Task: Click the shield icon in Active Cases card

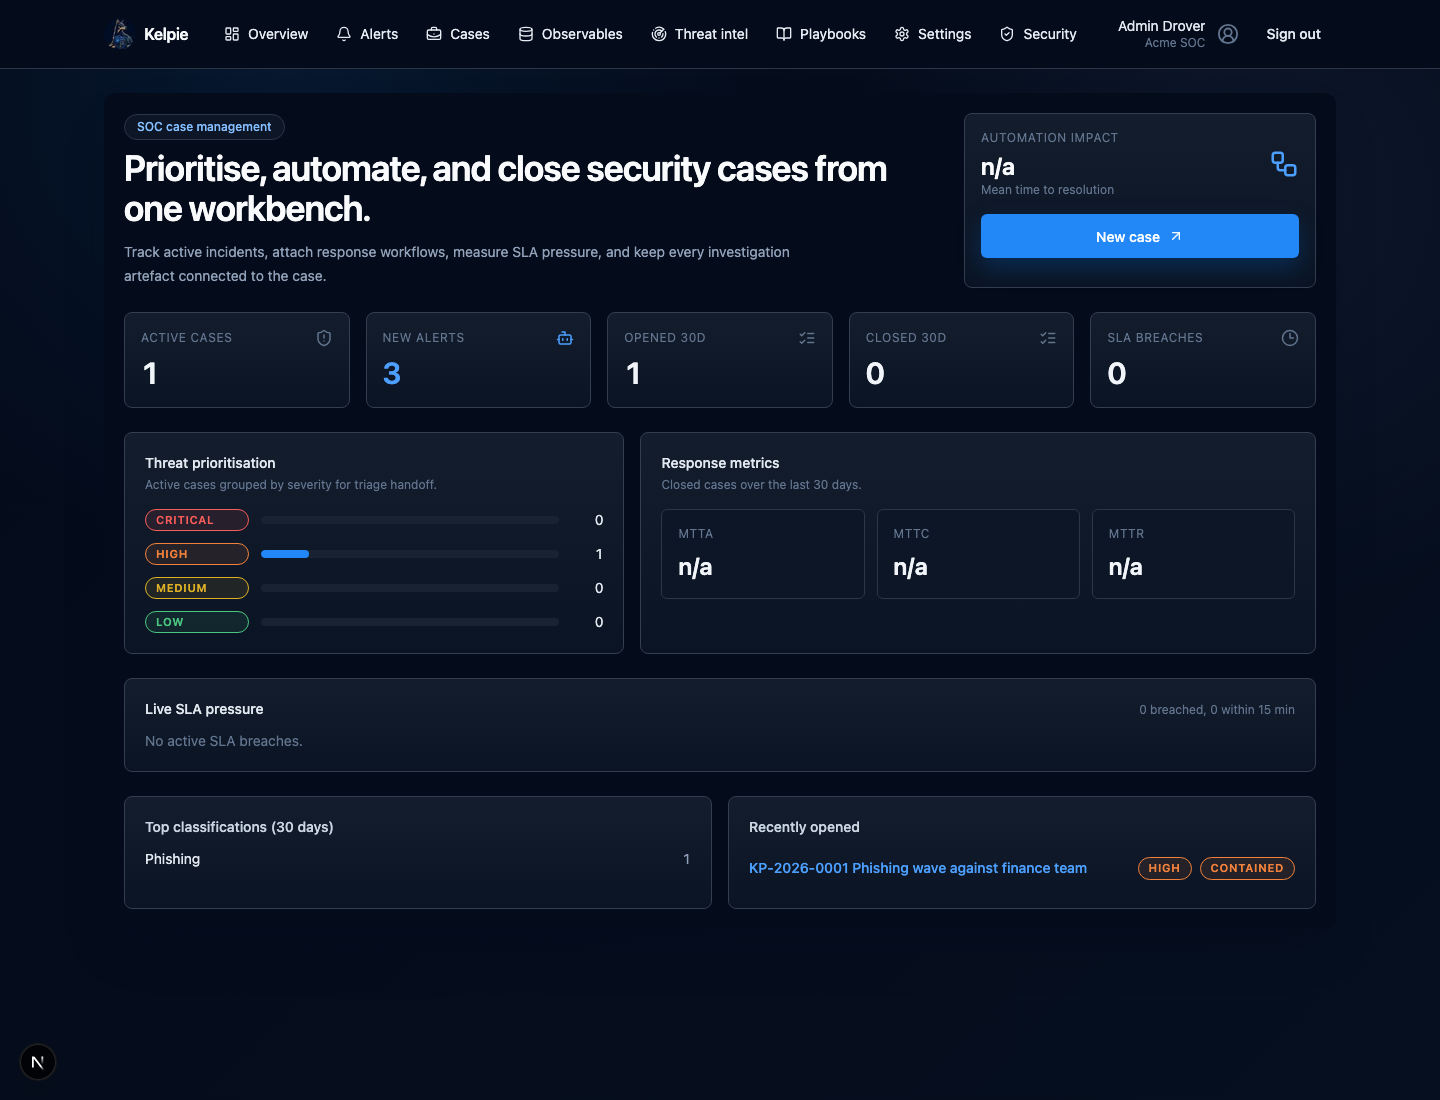Action: pyautogui.click(x=324, y=338)
